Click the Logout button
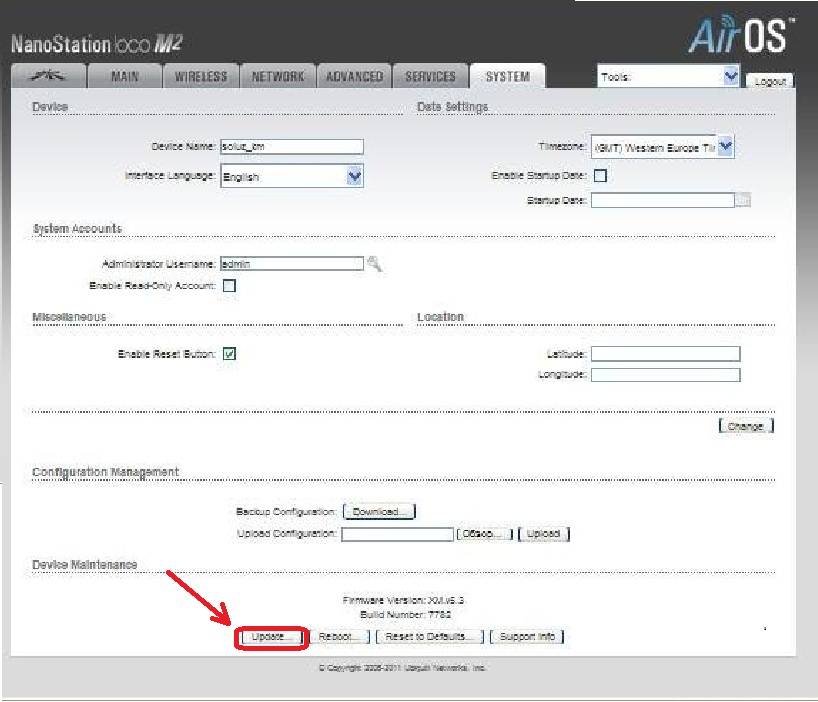The image size is (818, 702). click(x=770, y=81)
